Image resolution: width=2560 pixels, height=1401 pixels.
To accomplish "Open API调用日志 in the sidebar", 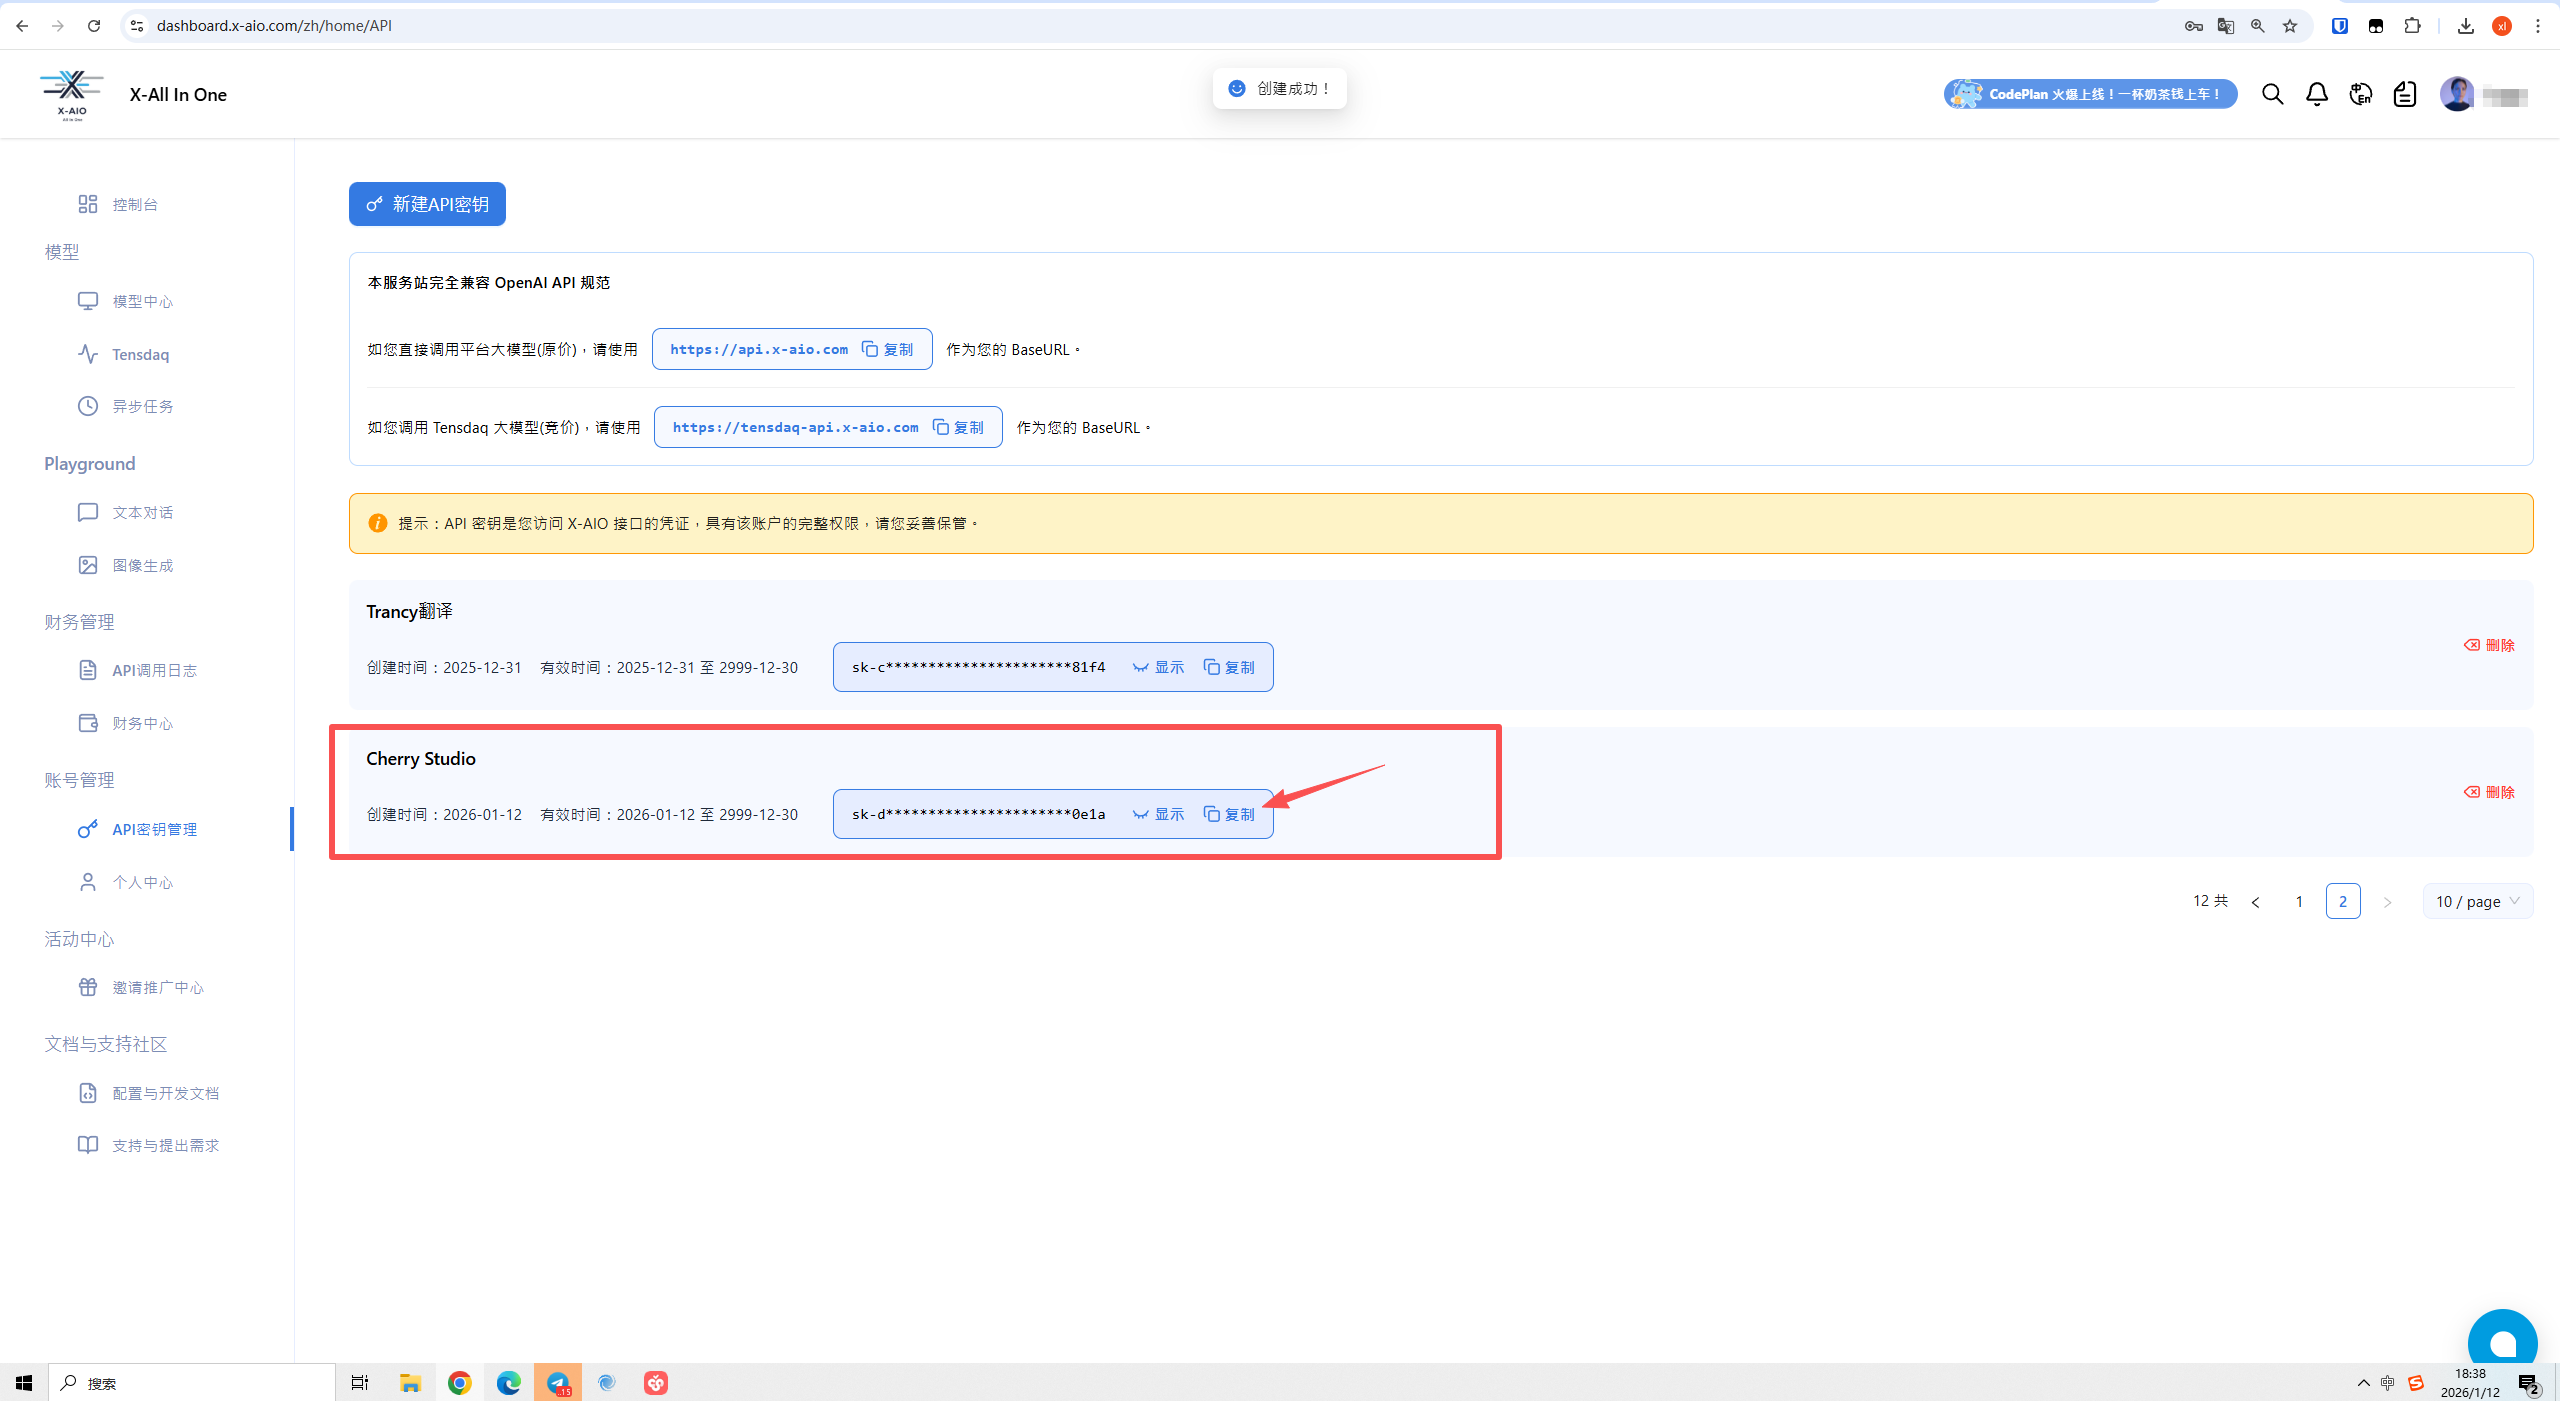I will (154, 670).
